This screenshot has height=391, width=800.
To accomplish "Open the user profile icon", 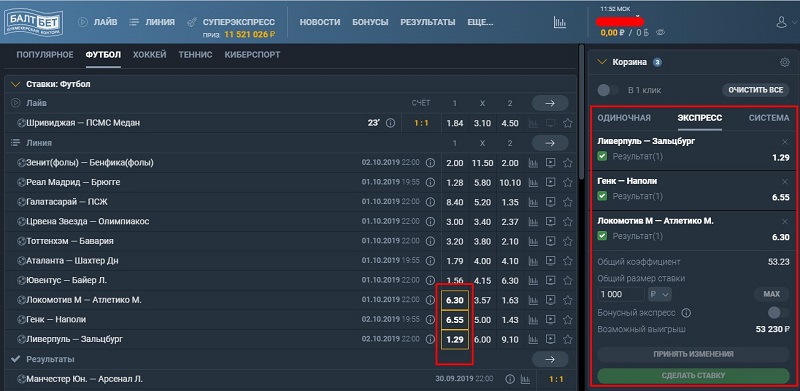I will 781,22.
